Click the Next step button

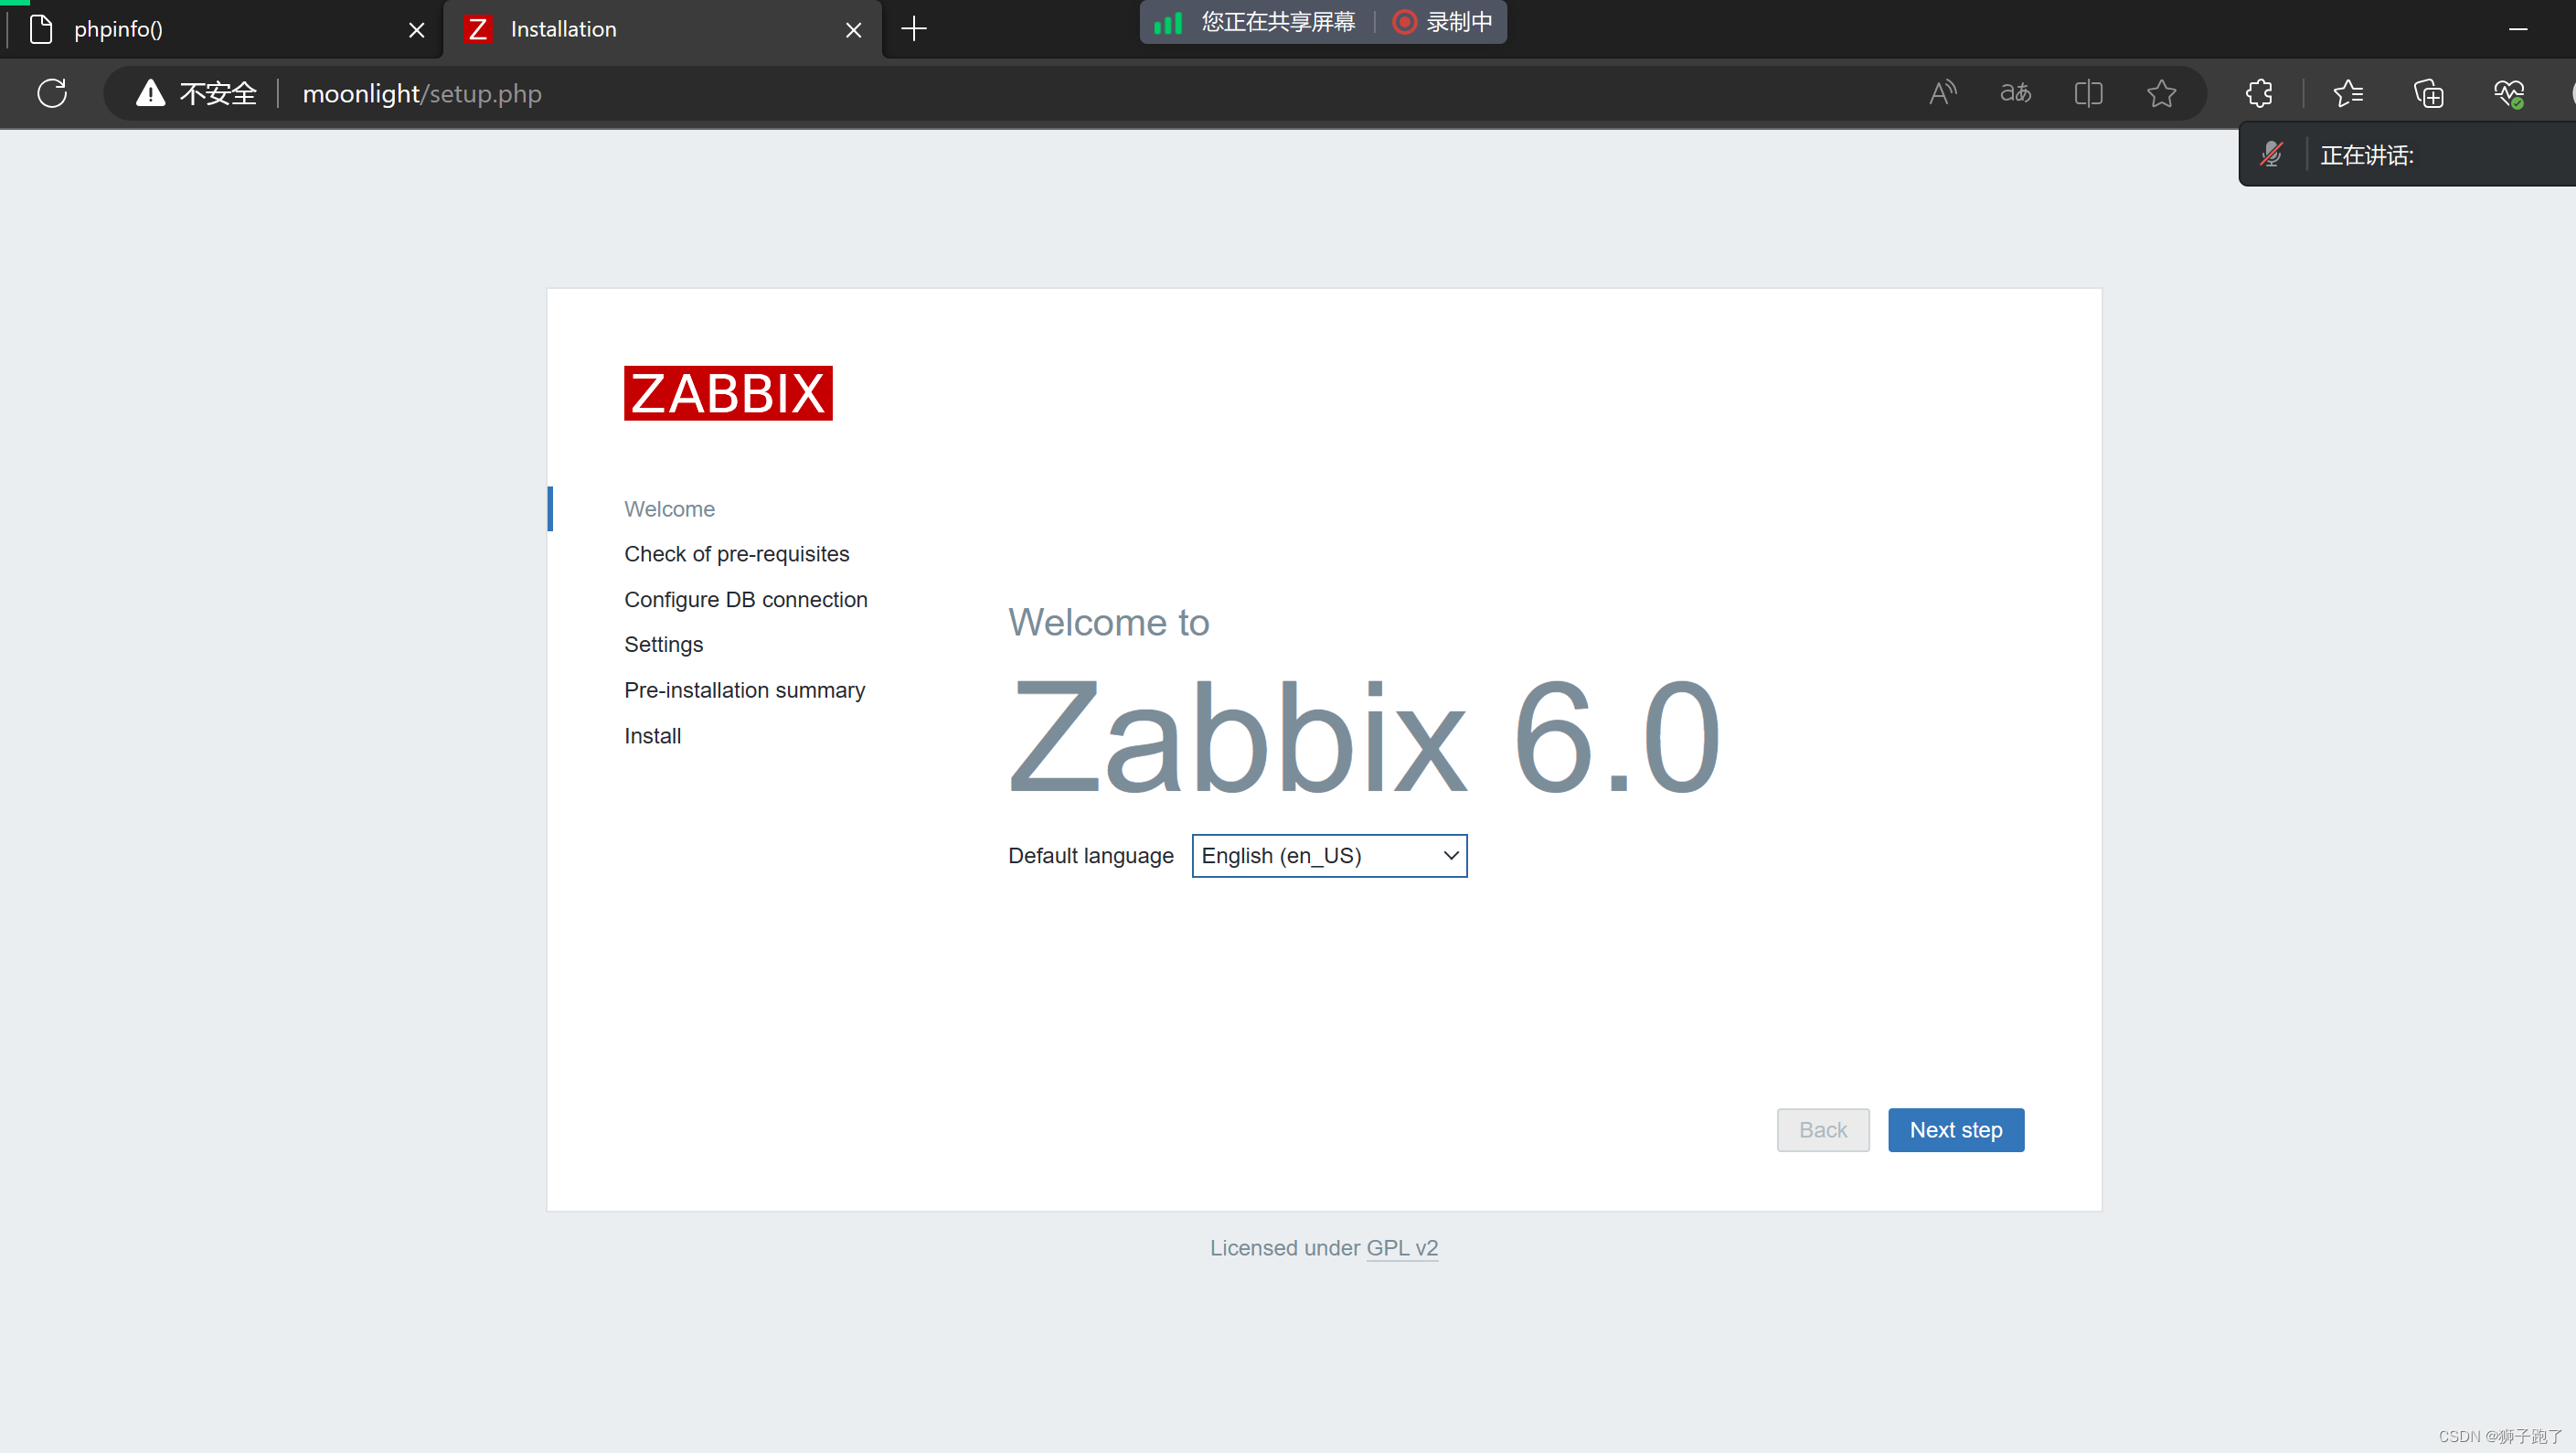pyautogui.click(x=1955, y=1130)
